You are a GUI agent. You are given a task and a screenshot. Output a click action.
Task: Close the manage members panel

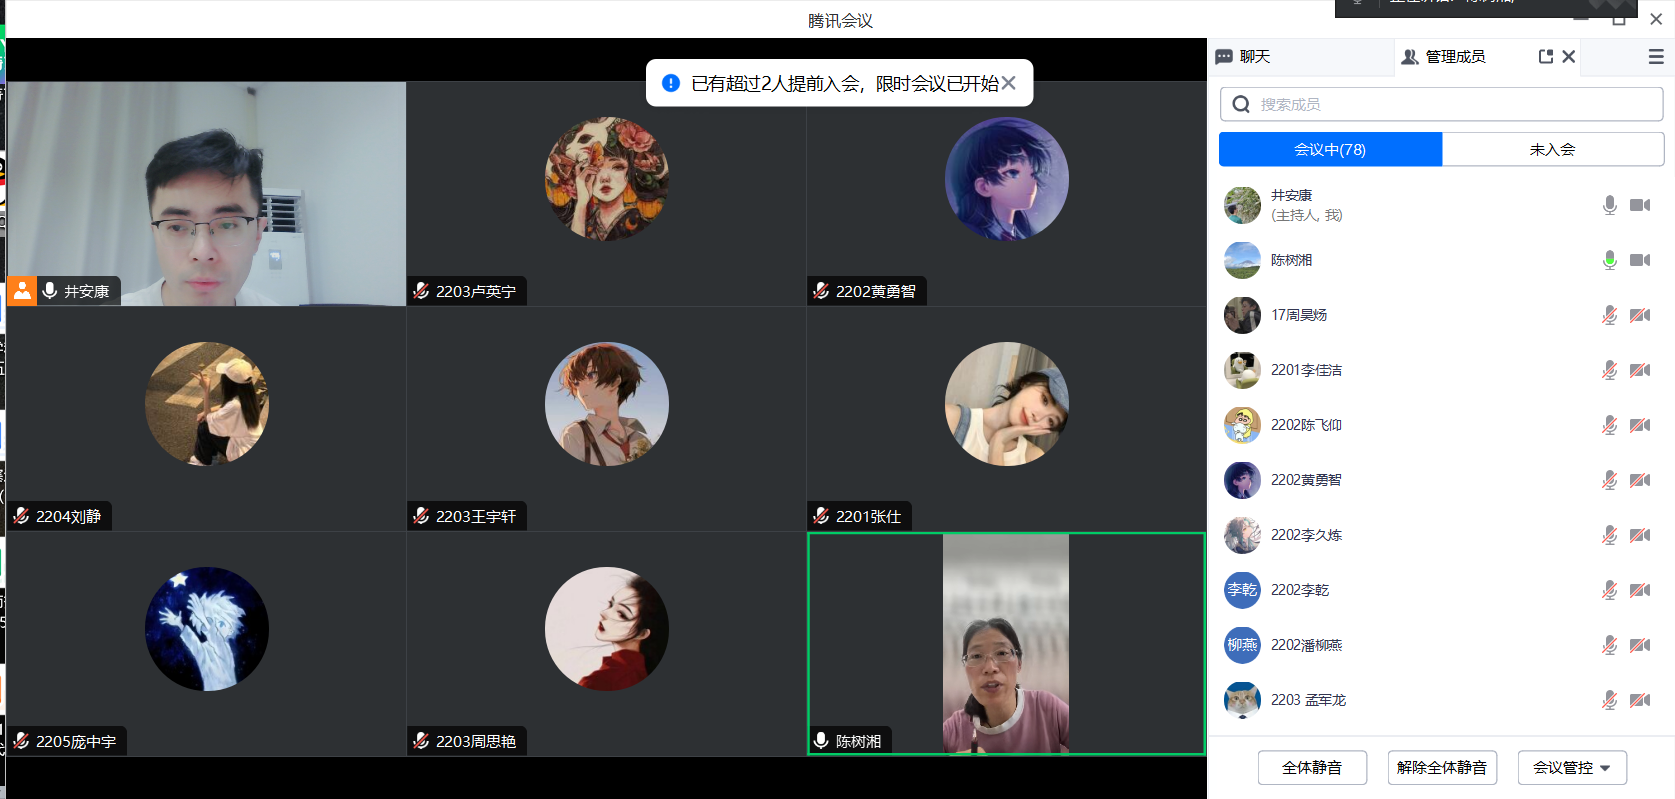point(1569,57)
